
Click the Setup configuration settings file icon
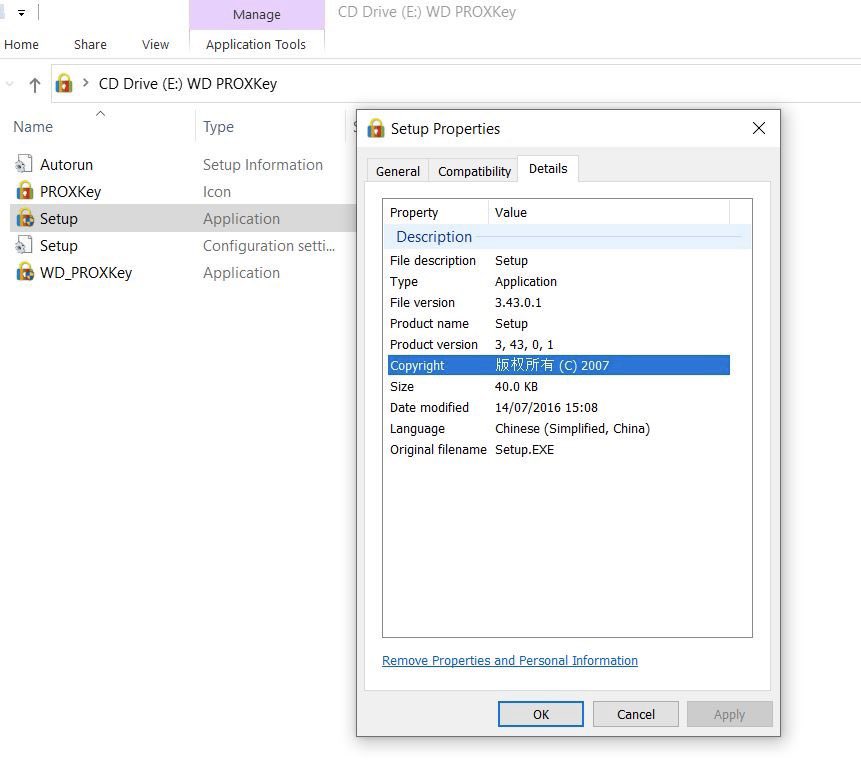click(24, 245)
